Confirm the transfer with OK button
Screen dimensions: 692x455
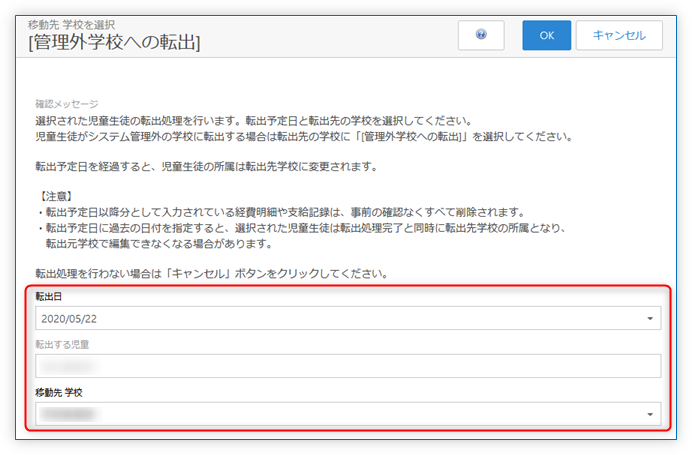[x=546, y=35]
